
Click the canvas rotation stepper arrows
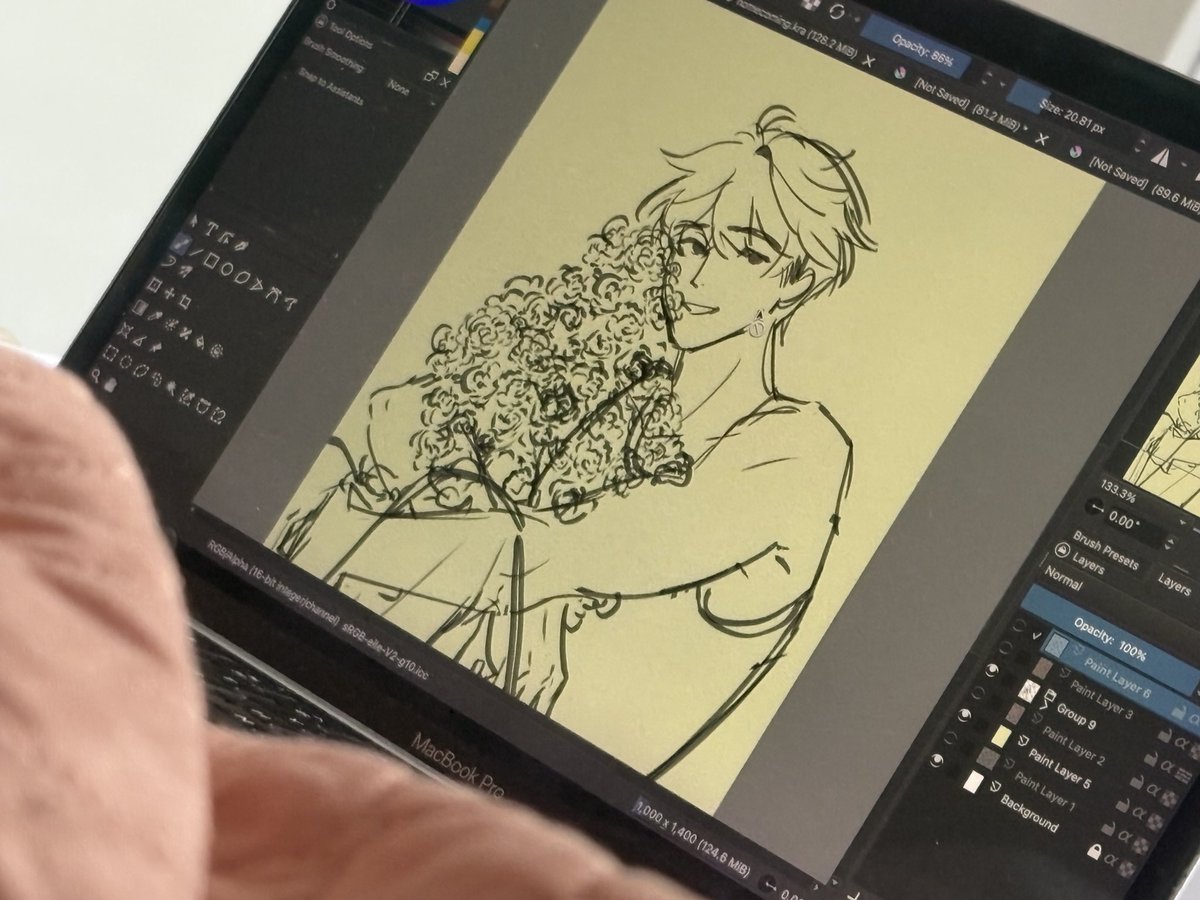point(1172,542)
